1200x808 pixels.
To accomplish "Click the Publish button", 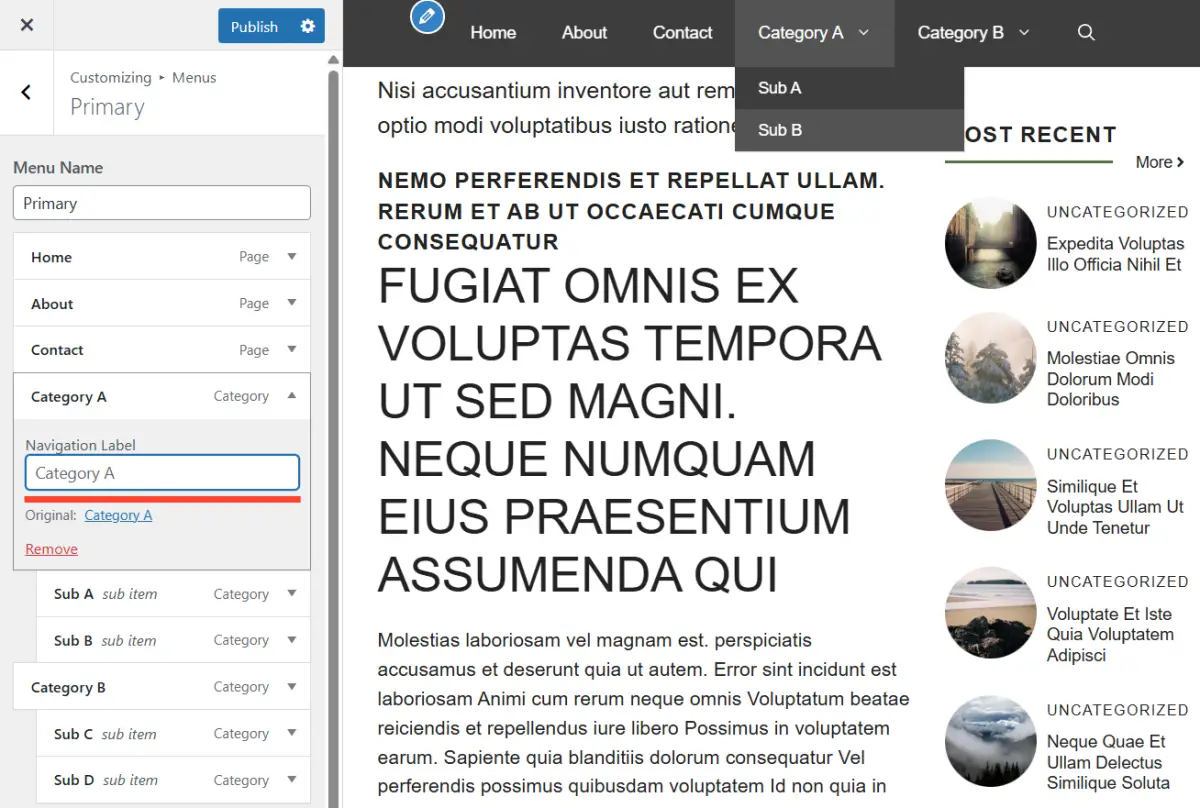I will 254,26.
